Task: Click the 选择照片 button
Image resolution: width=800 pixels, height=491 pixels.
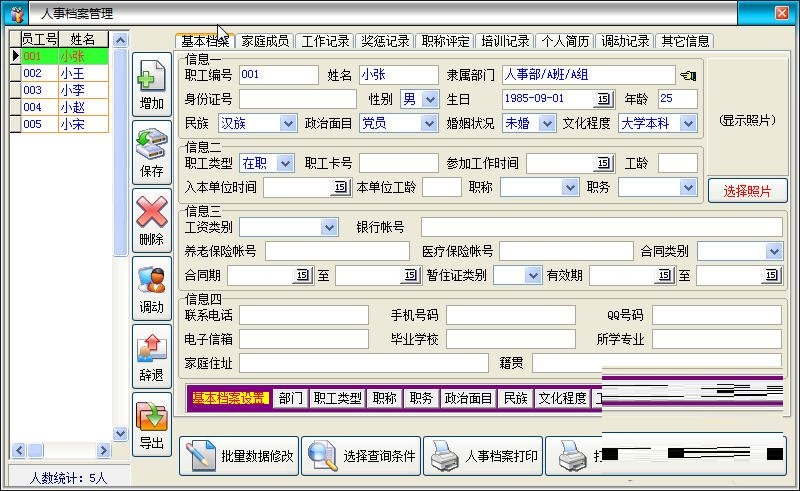Action: click(x=747, y=191)
